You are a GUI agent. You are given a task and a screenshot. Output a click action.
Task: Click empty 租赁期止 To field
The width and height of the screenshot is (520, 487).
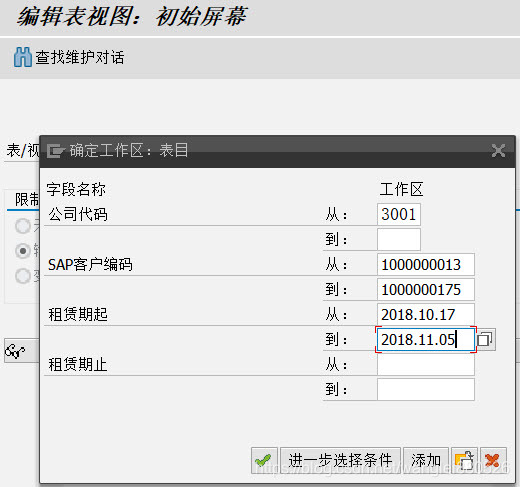(426, 390)
